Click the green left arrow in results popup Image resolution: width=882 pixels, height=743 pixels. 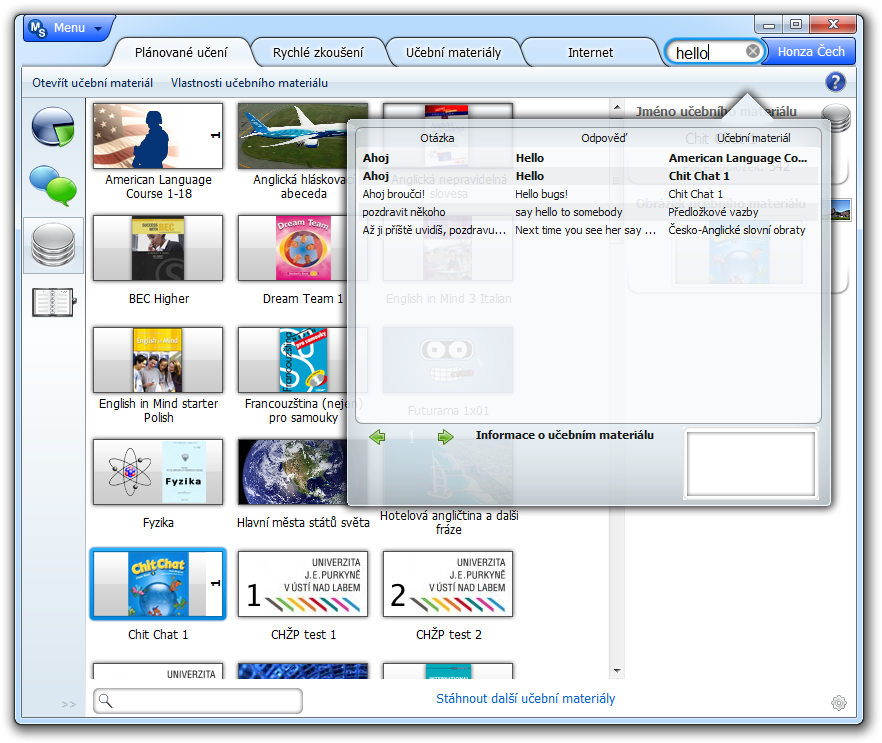pos(377,437)
